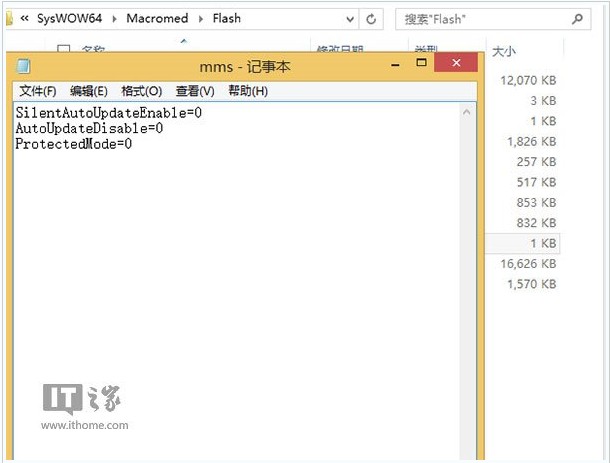This screenshot has height=463, width=610.
Task: Click the Notepad icon in title bar
Action: coord(23,66)
